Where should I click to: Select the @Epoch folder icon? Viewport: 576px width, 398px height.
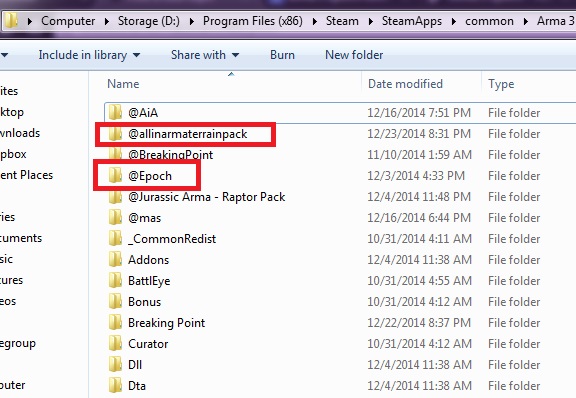point(115,175)
